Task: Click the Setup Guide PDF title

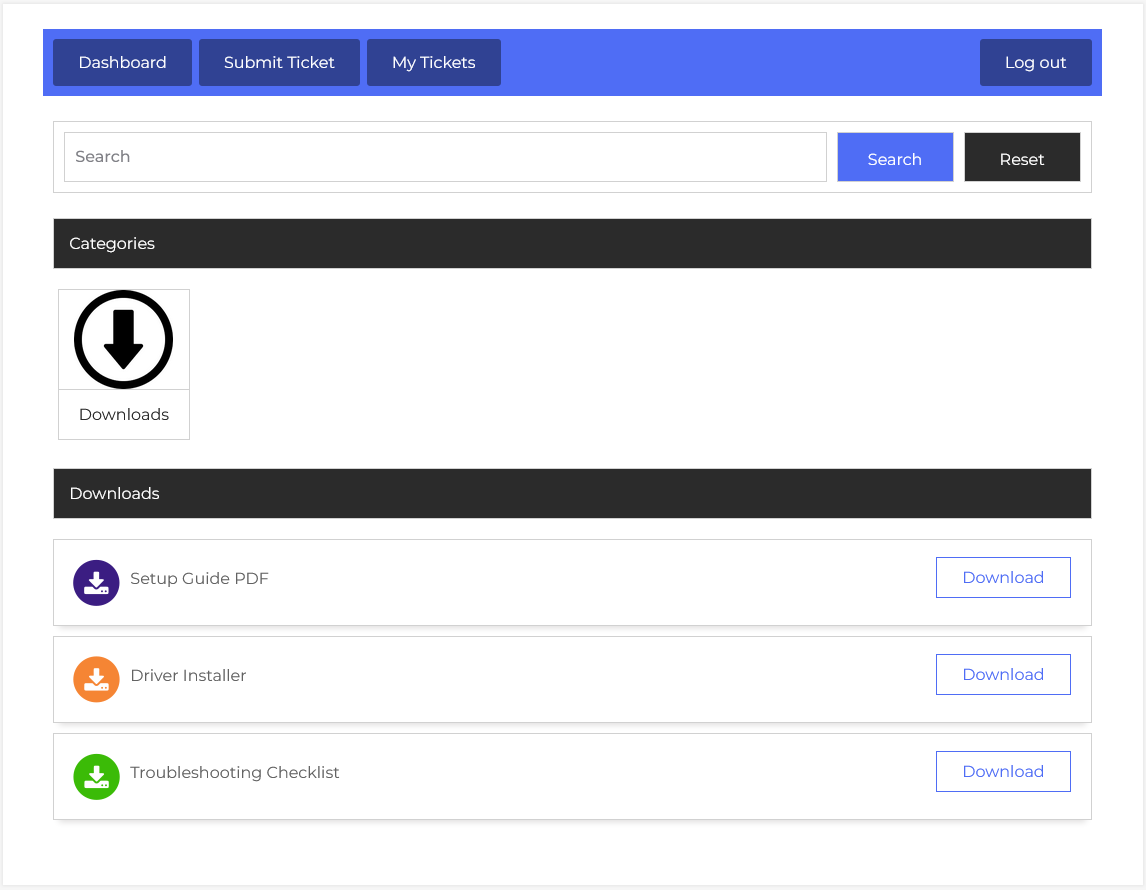Action: coord(199,579)
